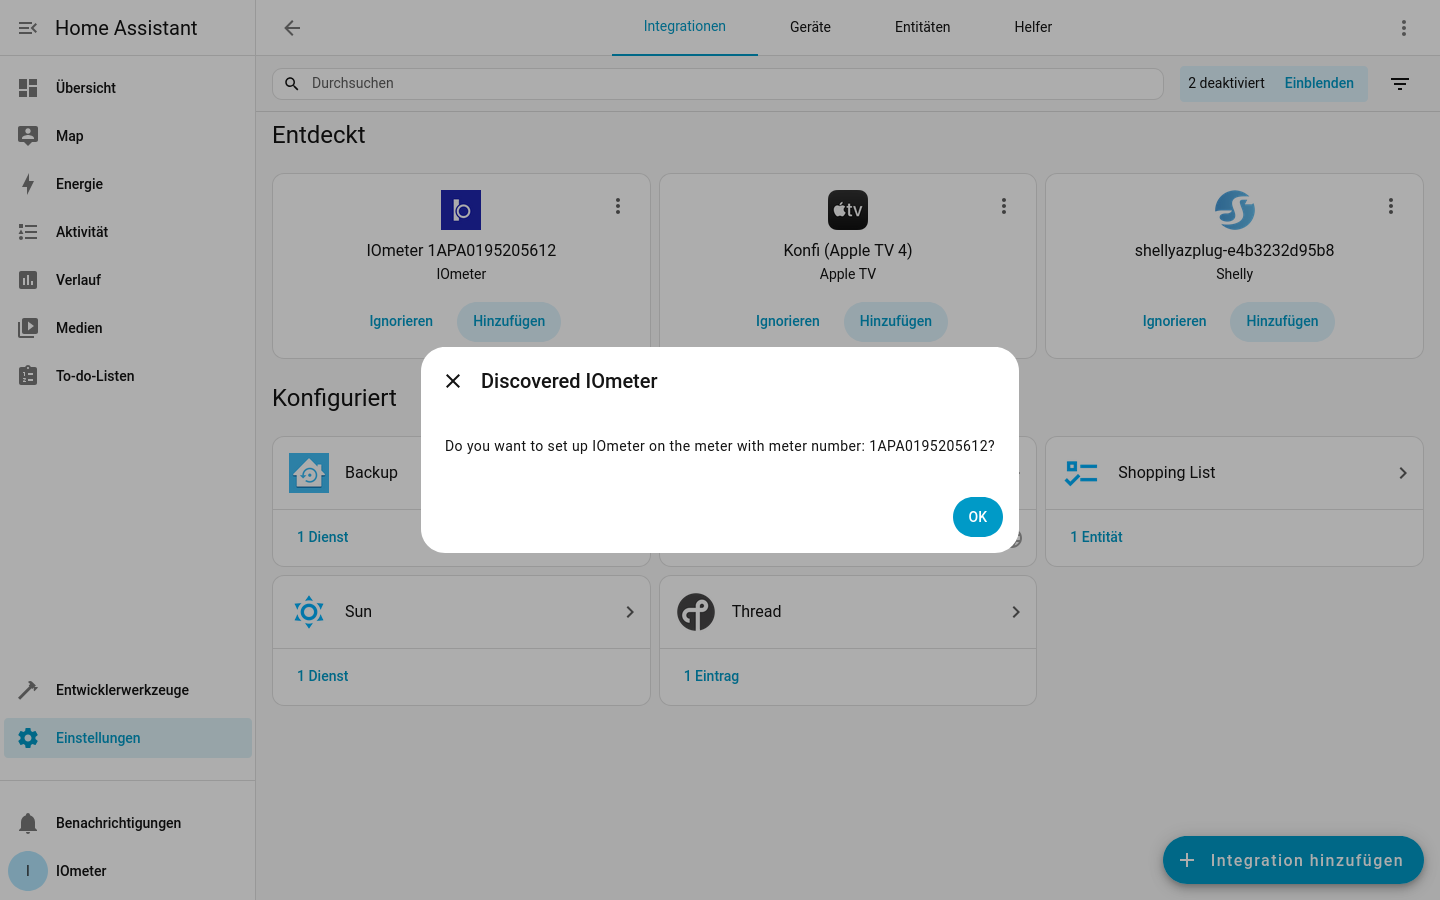
Task: Click the Sun integration icon
Action: coord(309,612)
